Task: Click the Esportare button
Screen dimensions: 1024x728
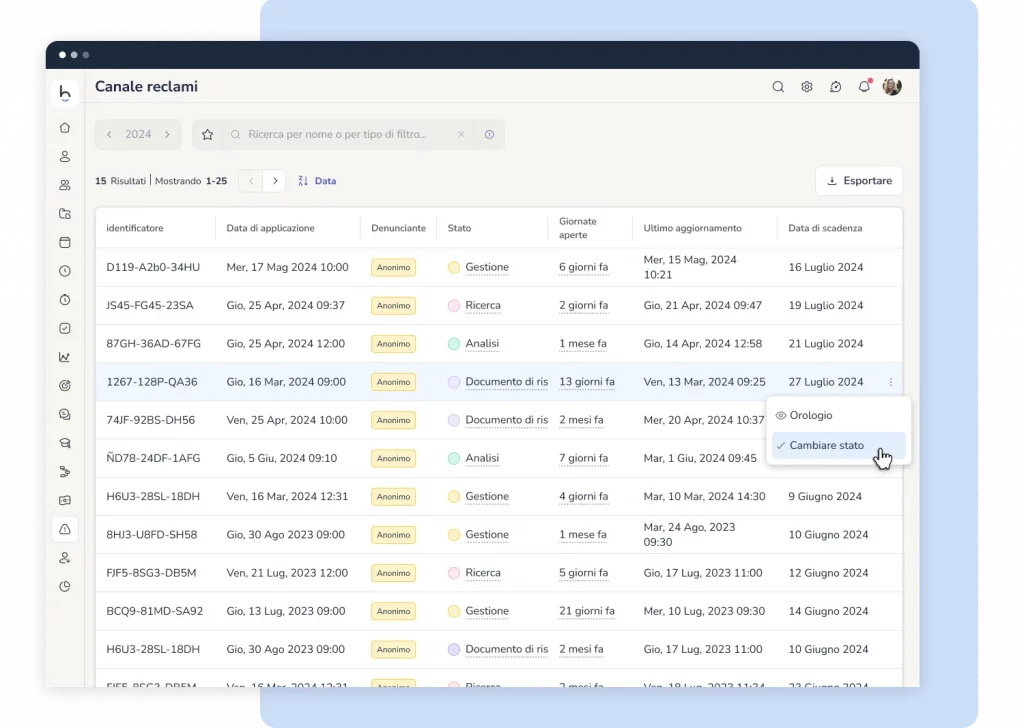Action: [858, 181]
